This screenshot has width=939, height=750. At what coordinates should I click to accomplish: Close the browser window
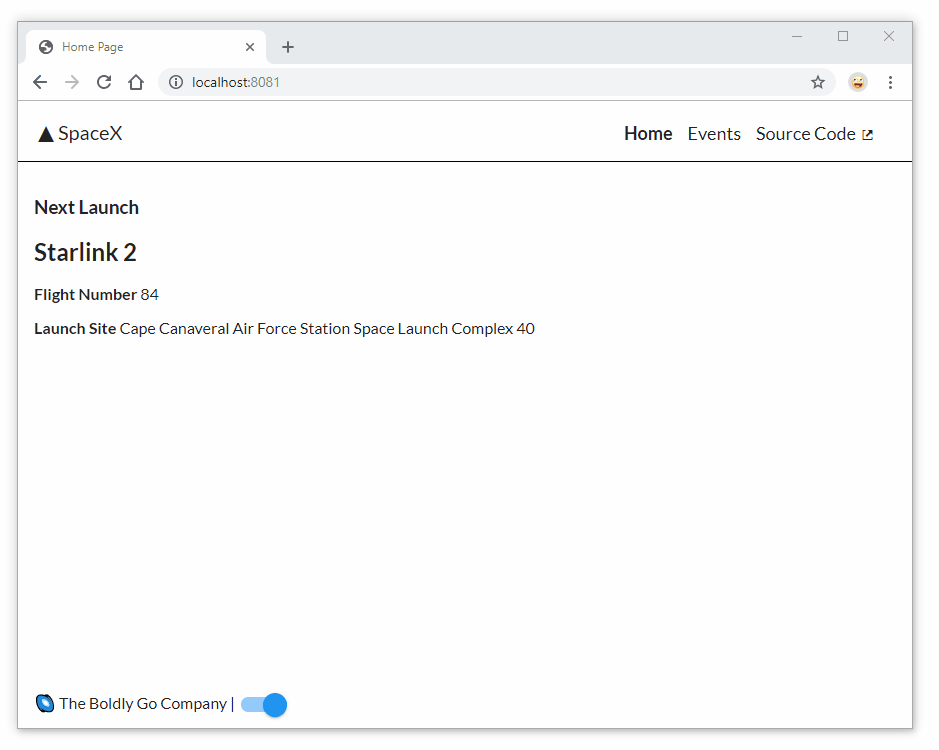(x=889, y=37)
